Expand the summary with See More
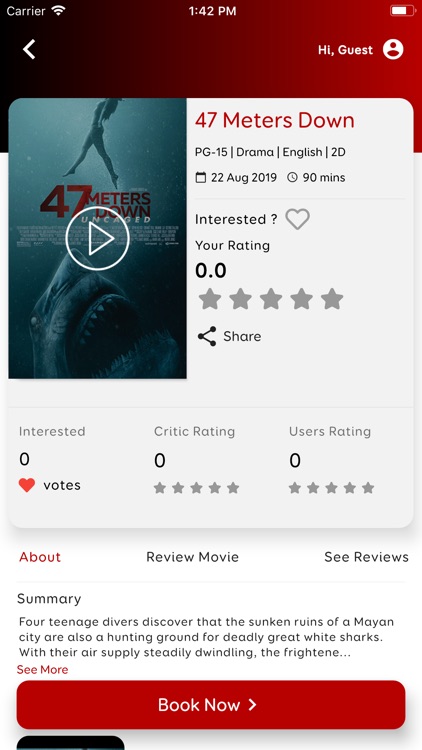Image resolution: width=422 pixels, height=750 pixels. [43, 670]
